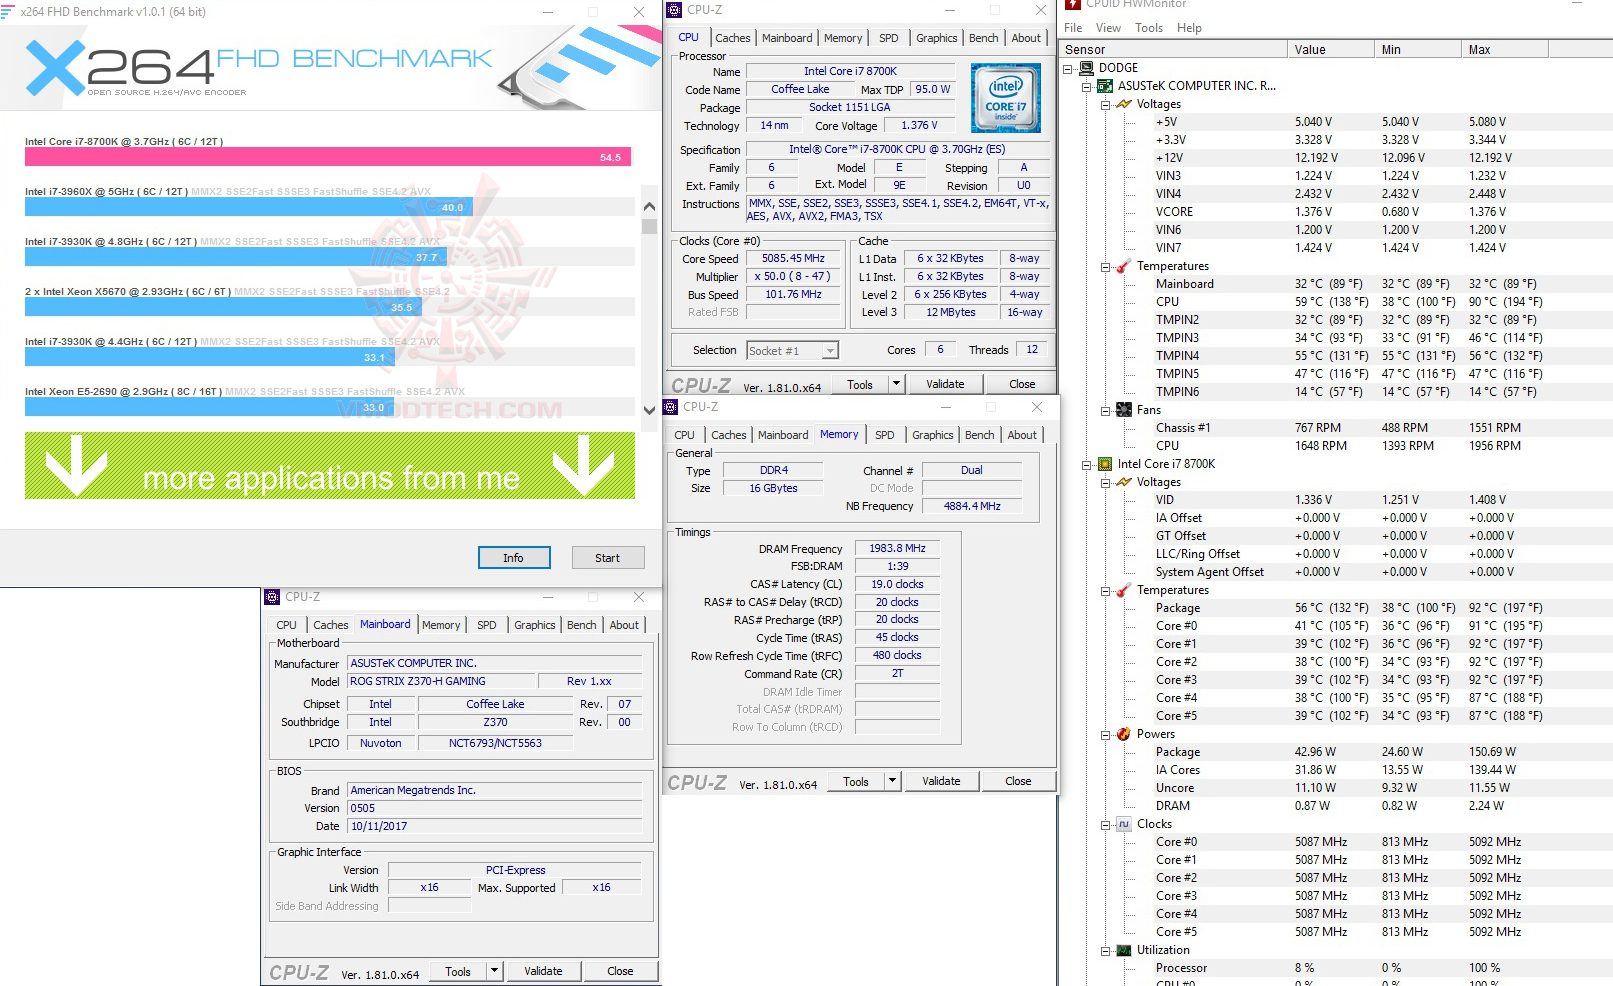Click the Fans icon in HWMonitor

pos(1124,410)
